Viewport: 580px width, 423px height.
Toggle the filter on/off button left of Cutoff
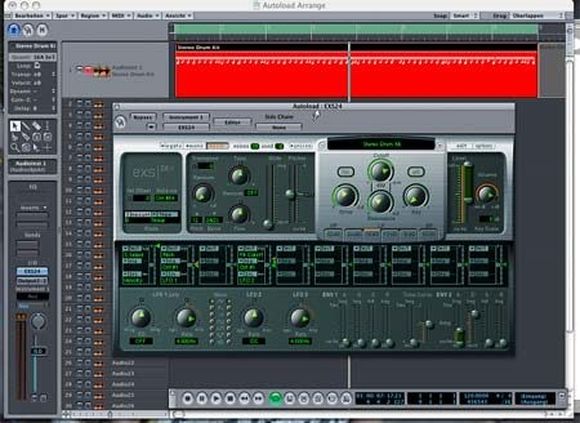pyautogui.click(x=345, y=172)
